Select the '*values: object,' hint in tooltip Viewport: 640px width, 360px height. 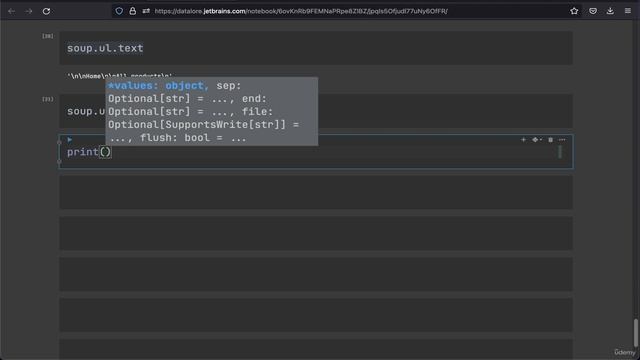158,86
